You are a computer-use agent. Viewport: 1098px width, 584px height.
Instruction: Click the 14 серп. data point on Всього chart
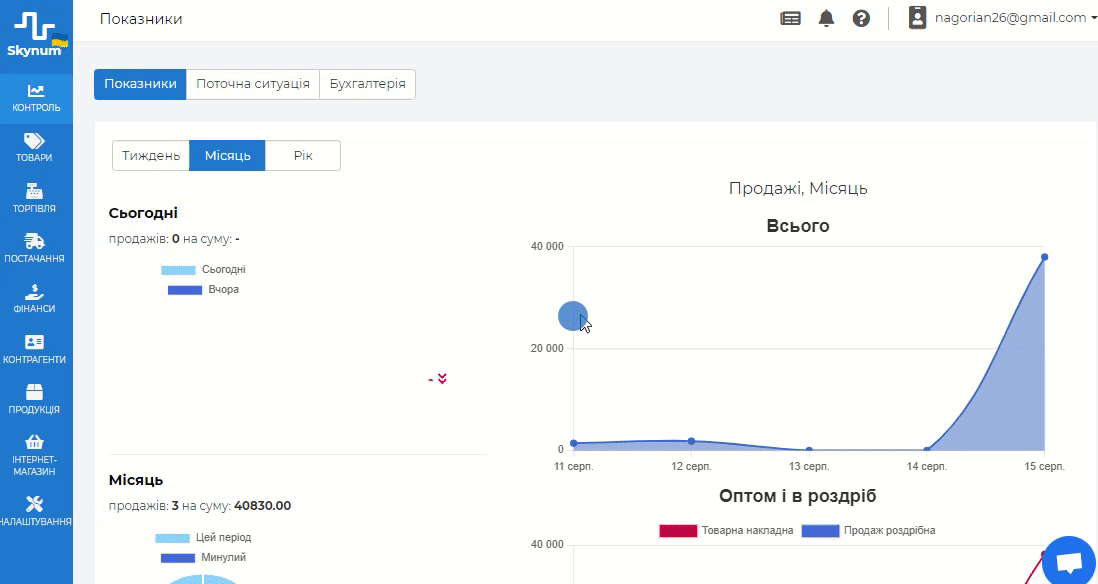926,450
